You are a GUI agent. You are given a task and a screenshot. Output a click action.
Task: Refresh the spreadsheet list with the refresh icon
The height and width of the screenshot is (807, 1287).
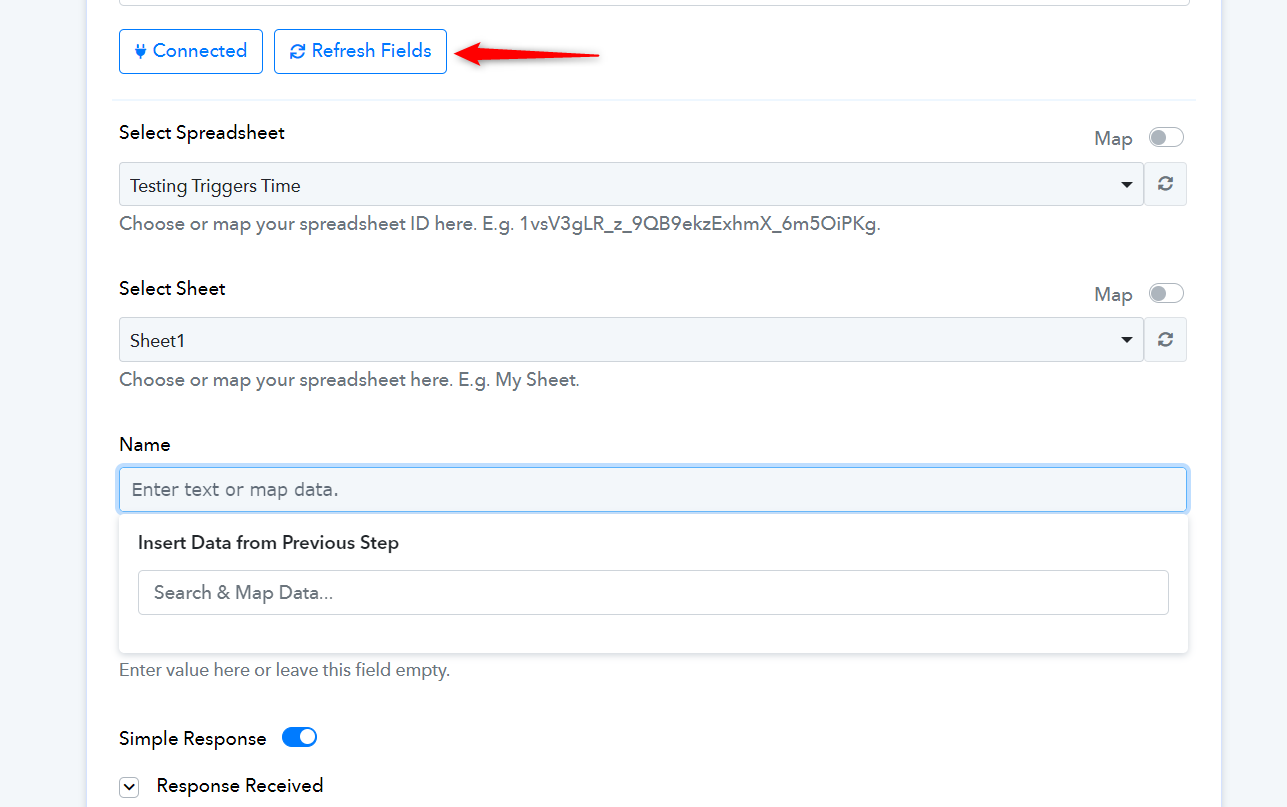click(1165, 185)
